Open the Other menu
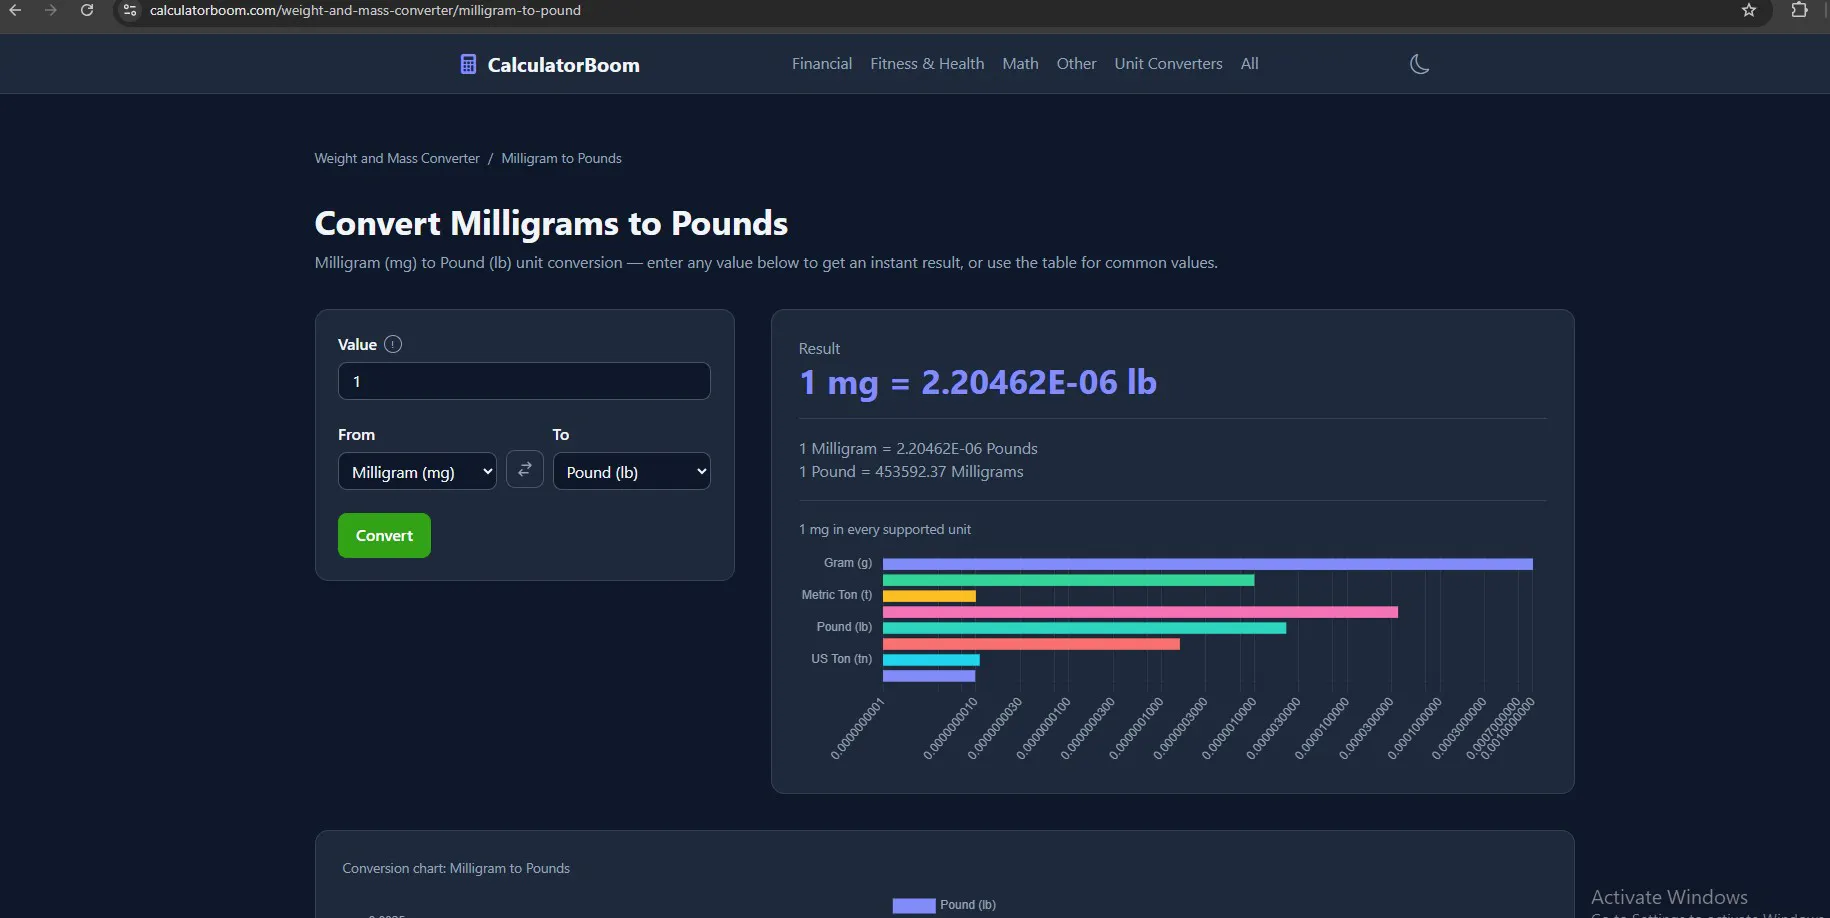 [x=1076, y=64]
